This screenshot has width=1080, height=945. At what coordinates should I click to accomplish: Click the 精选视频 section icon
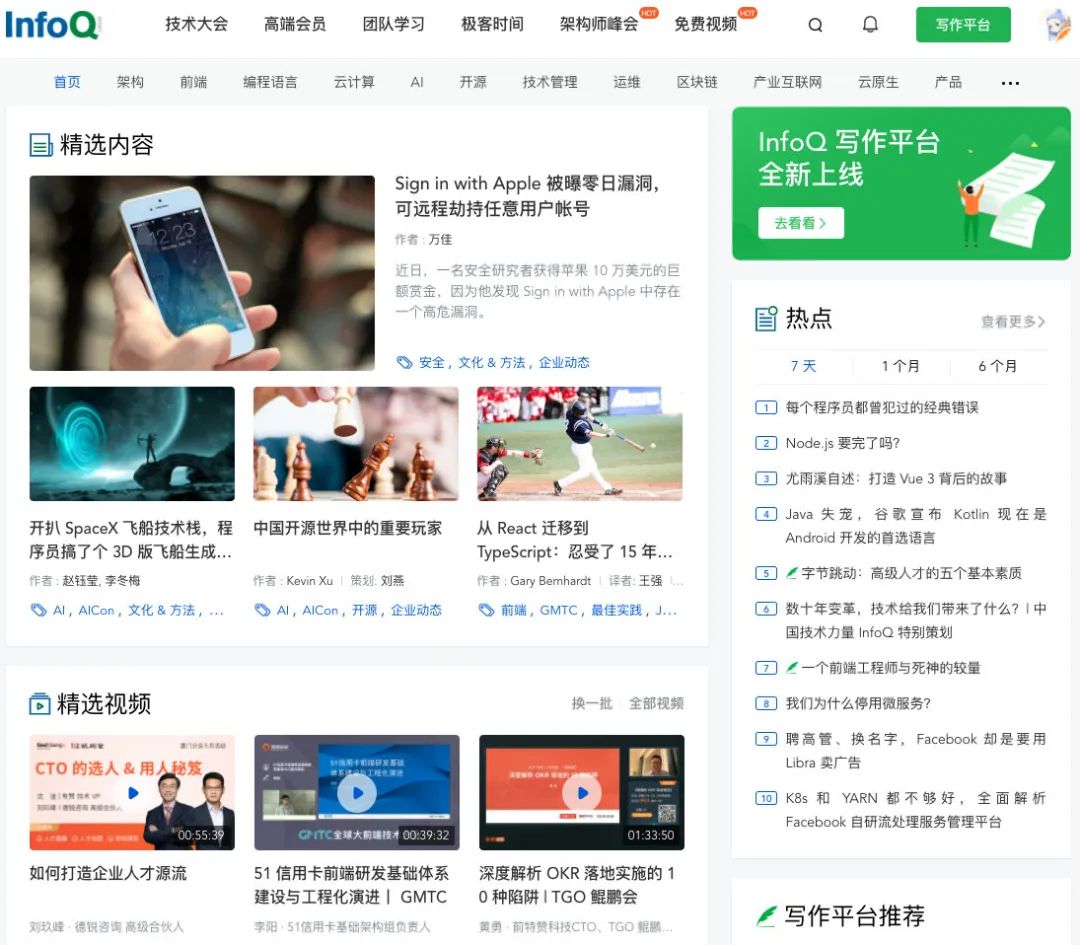point(39,704)
